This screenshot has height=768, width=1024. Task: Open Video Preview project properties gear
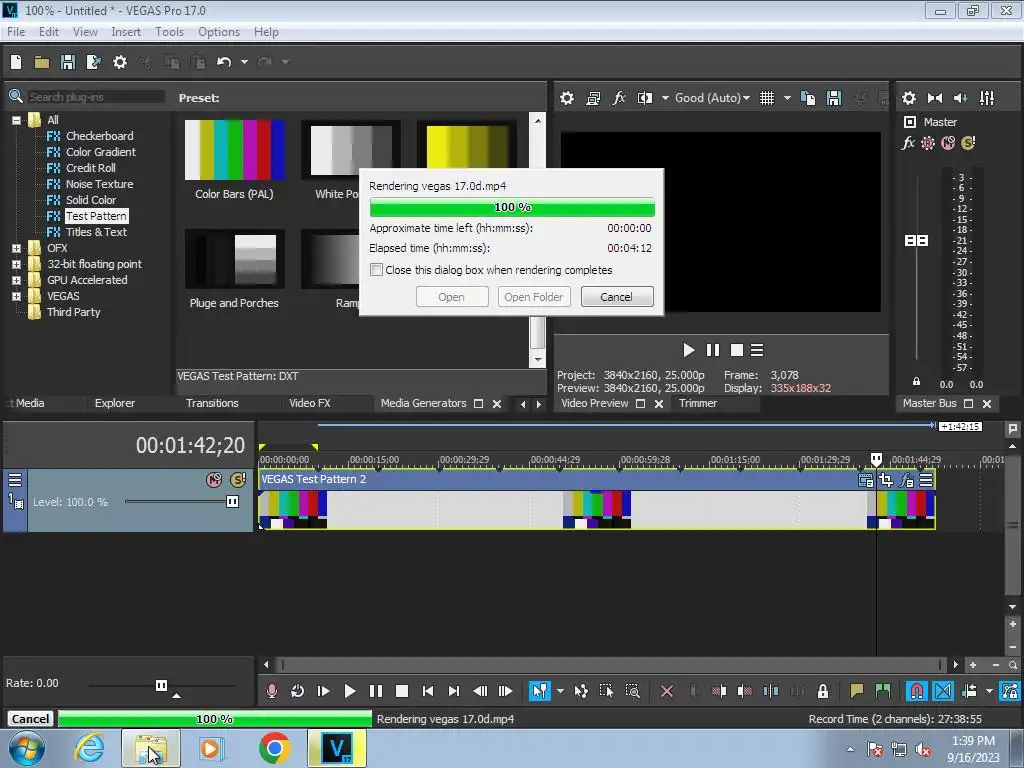(567, 98)
